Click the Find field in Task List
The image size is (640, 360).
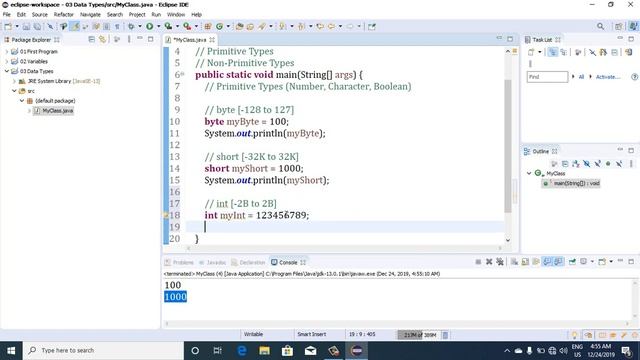click(x=547, y=77)
